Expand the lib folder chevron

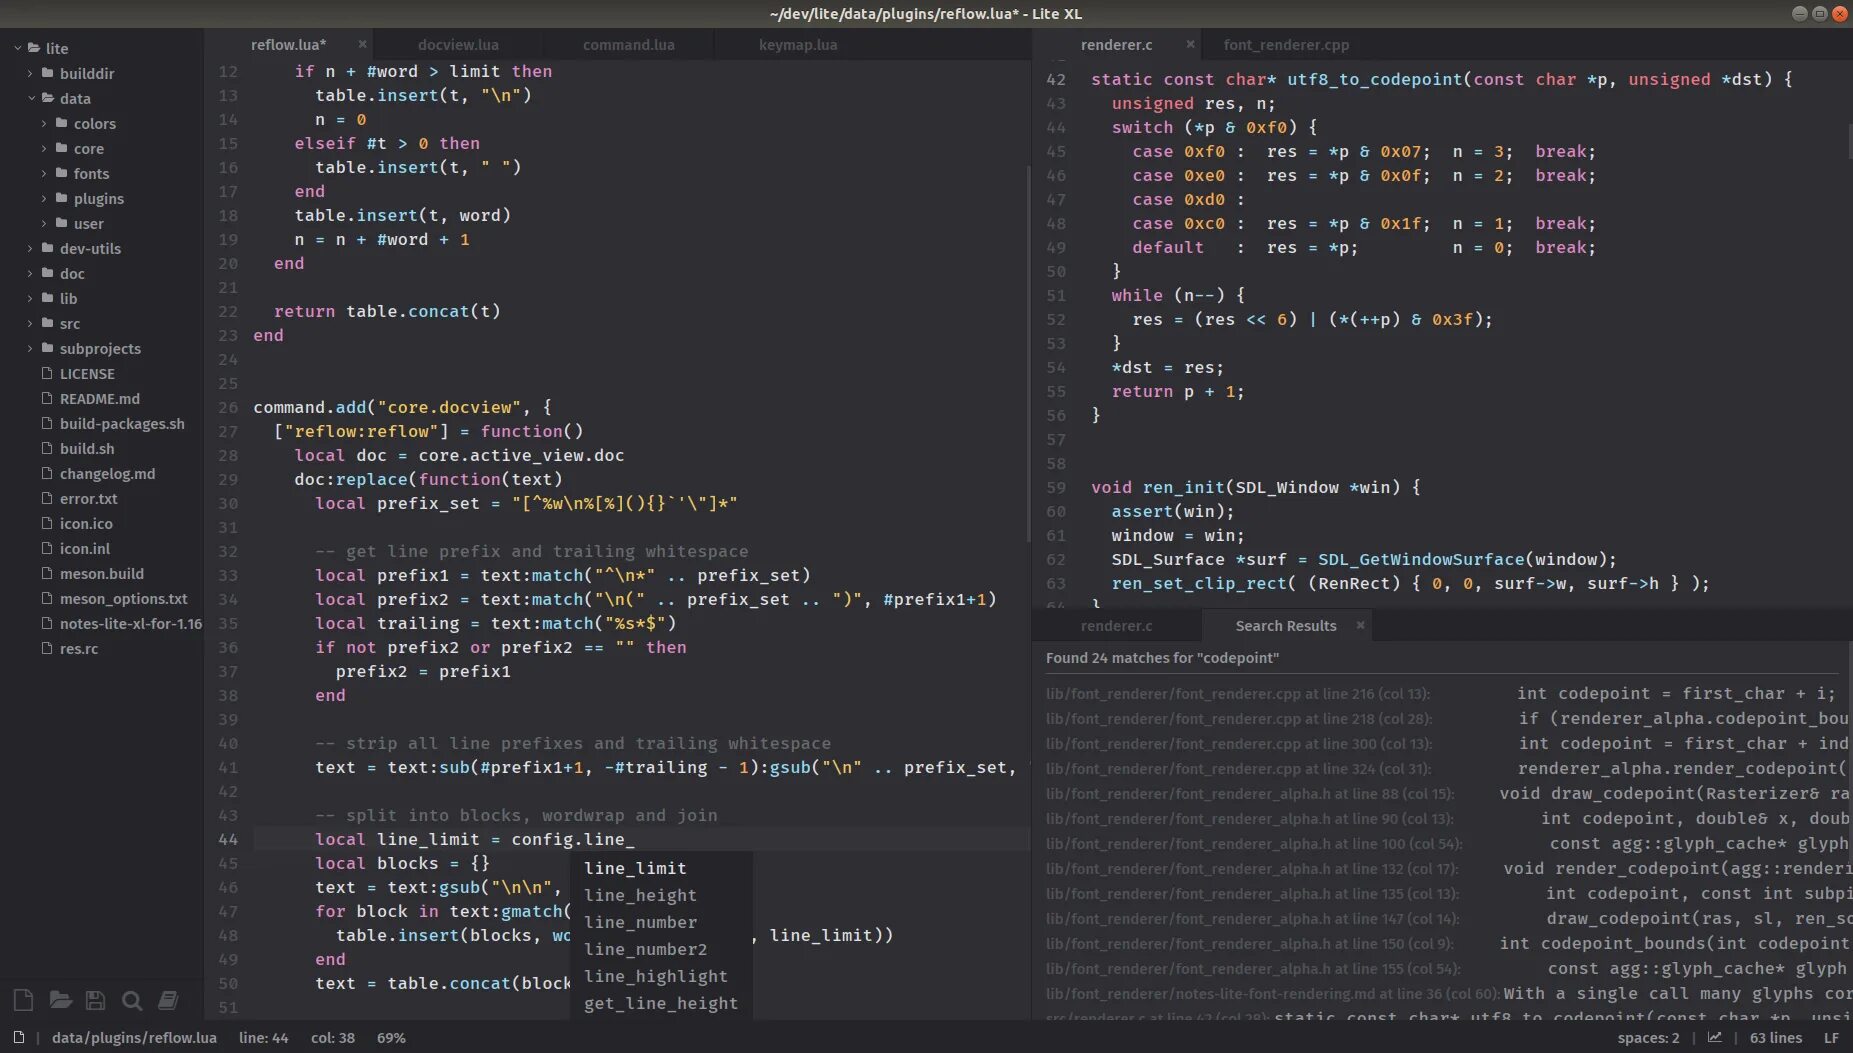tap(30, 298)
